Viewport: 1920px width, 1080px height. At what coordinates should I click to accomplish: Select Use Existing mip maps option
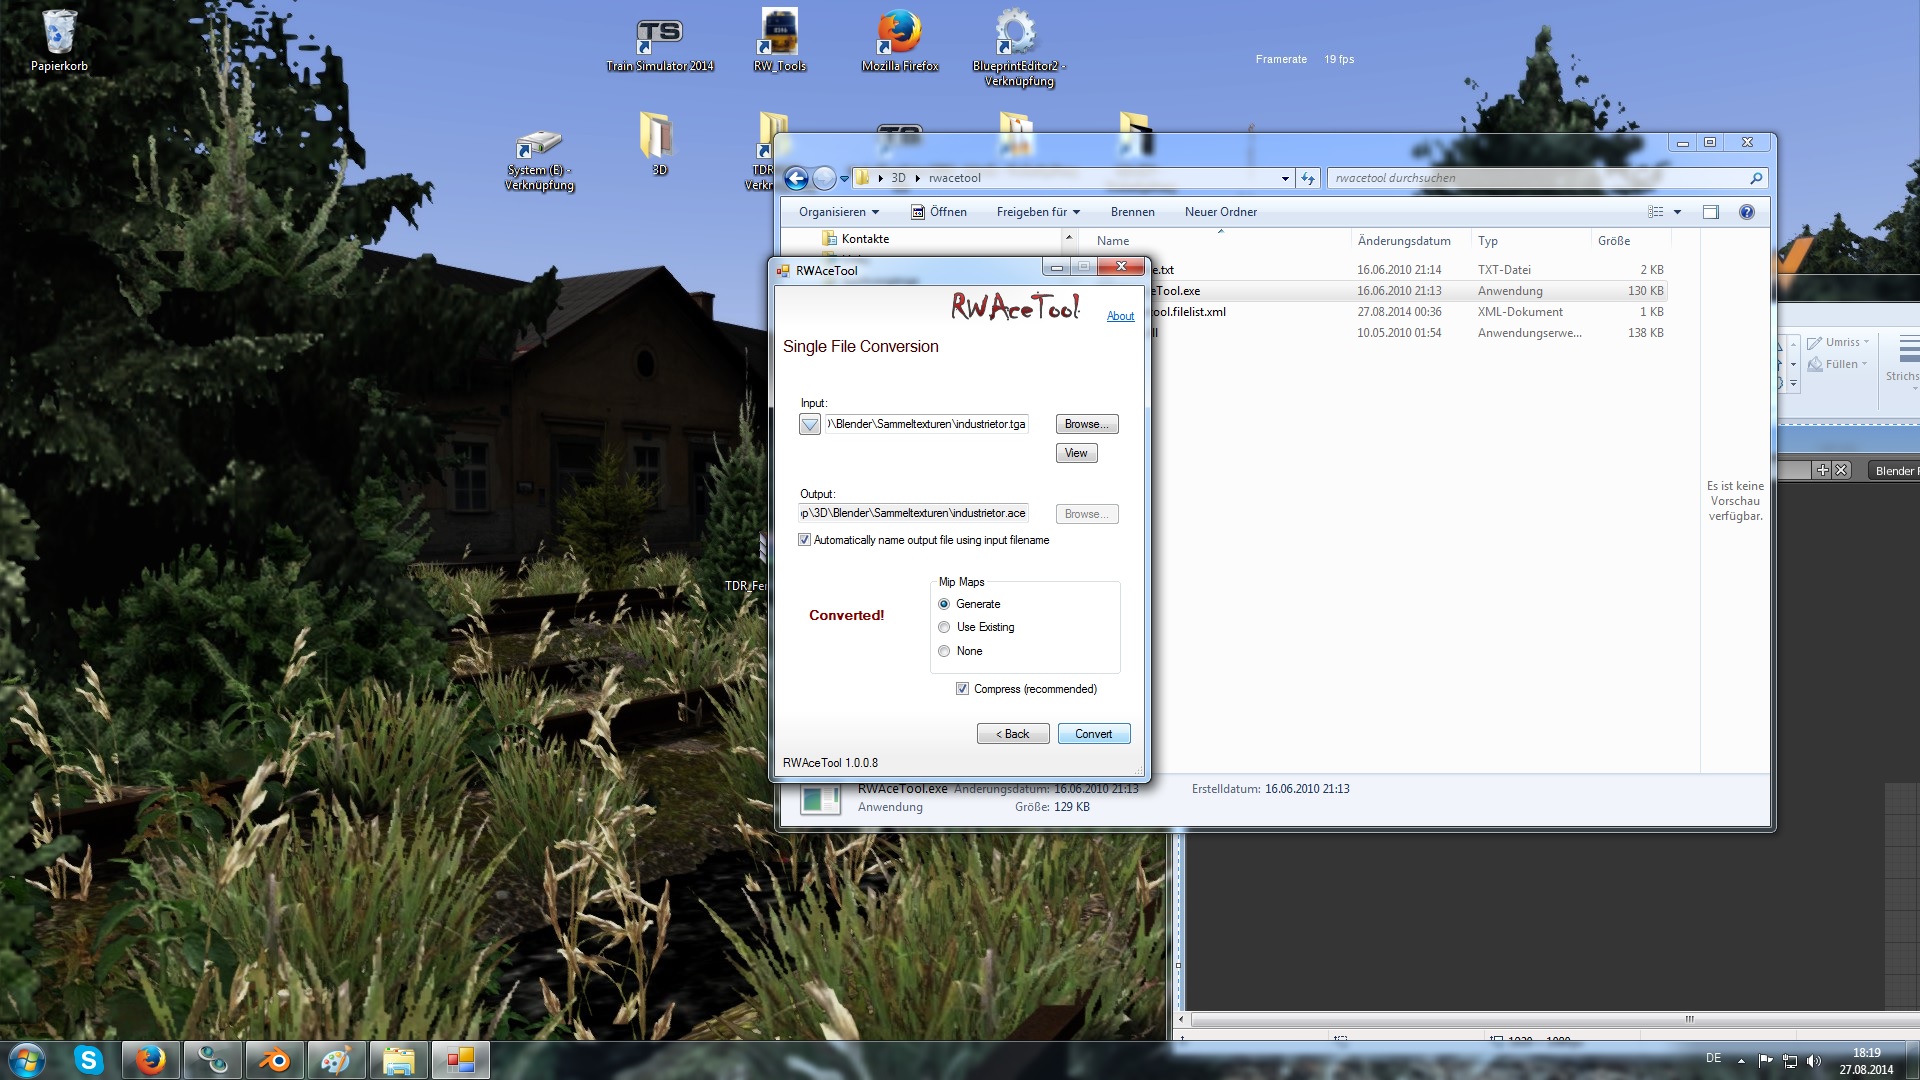point(944,627)
